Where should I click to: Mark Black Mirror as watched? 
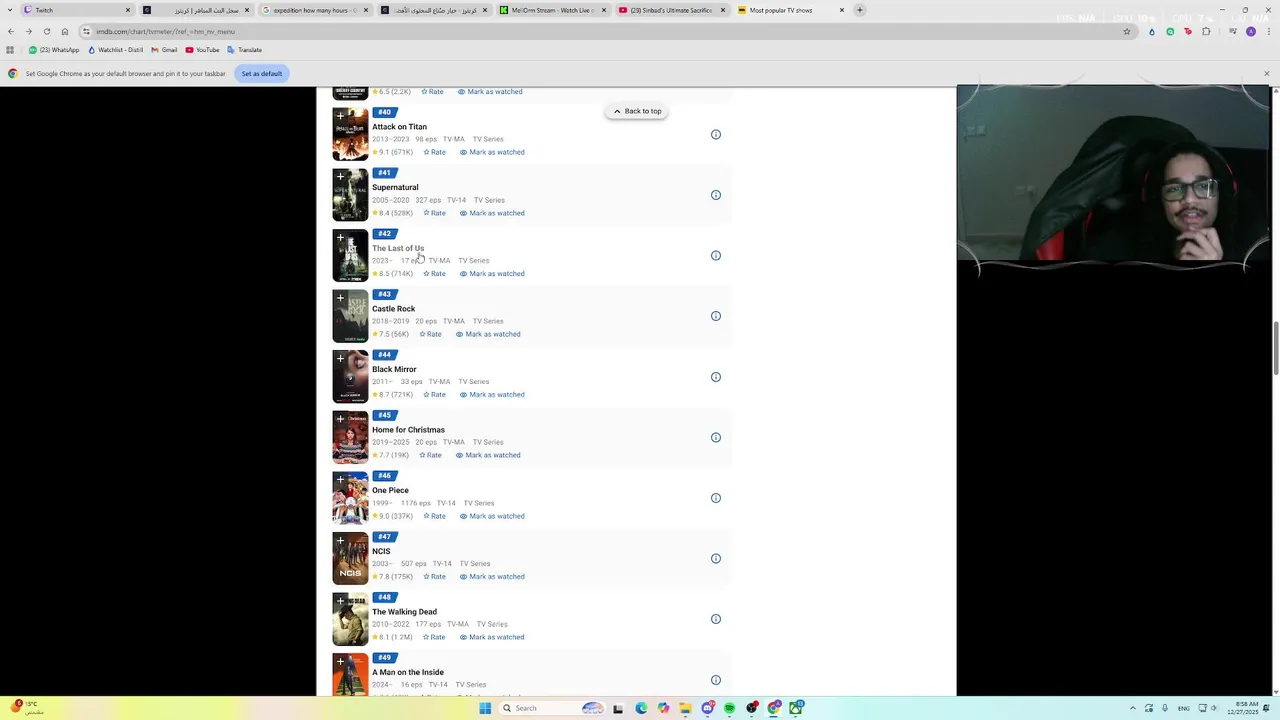[x=492, y=395]
